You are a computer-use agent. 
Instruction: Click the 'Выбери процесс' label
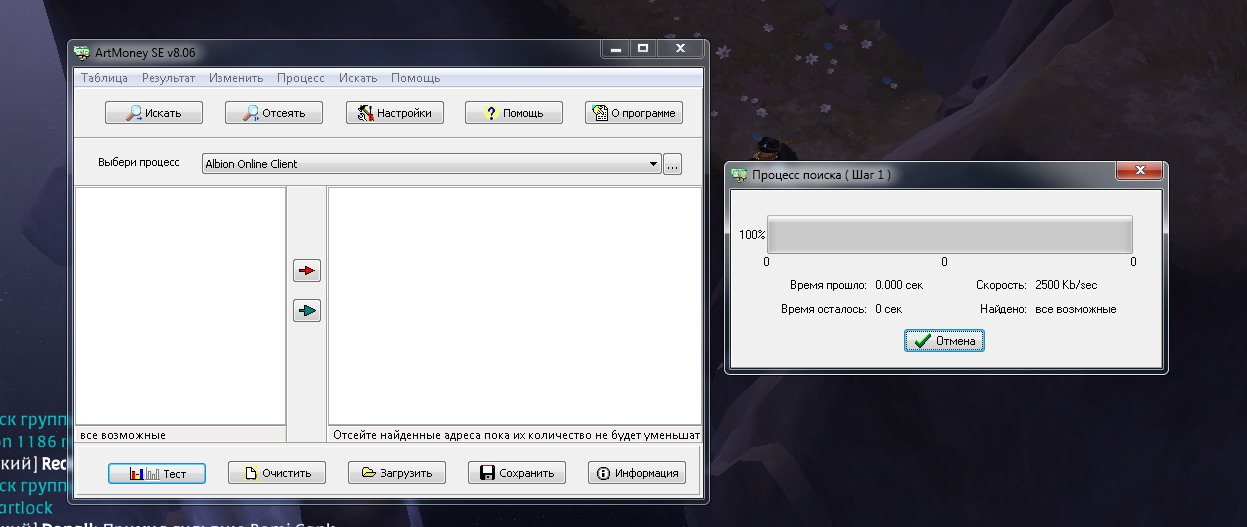pyautogui.click(x=139, y=162)
